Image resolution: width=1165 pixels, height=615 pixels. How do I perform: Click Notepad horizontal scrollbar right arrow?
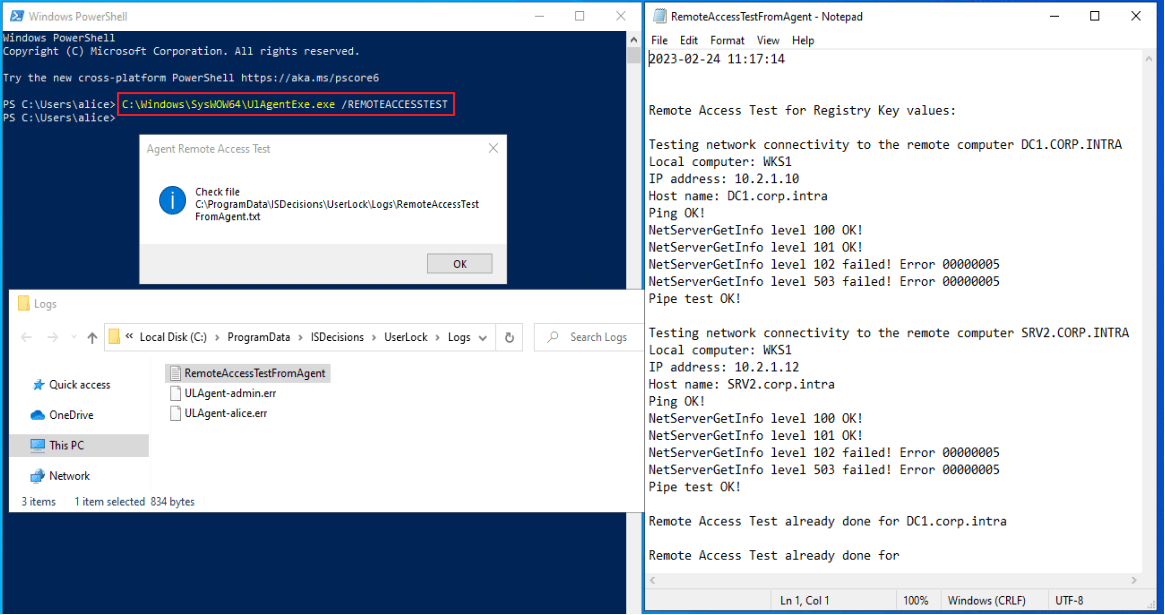1134,580
